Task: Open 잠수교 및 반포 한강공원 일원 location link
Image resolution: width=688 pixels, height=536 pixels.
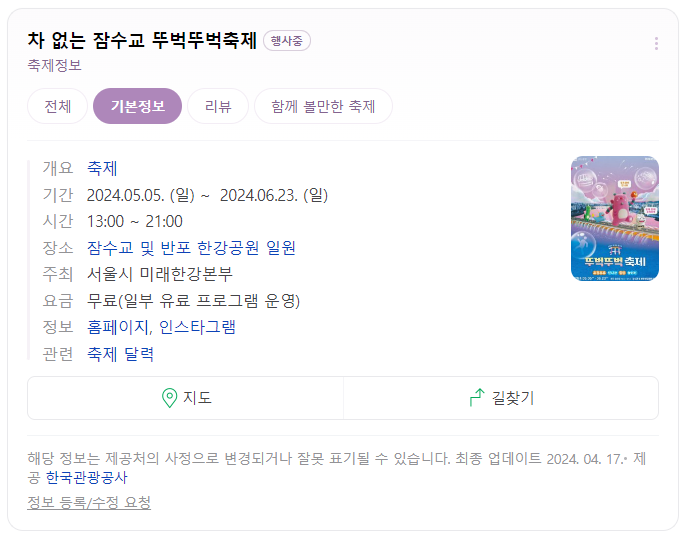Action: tap(191, 248)
